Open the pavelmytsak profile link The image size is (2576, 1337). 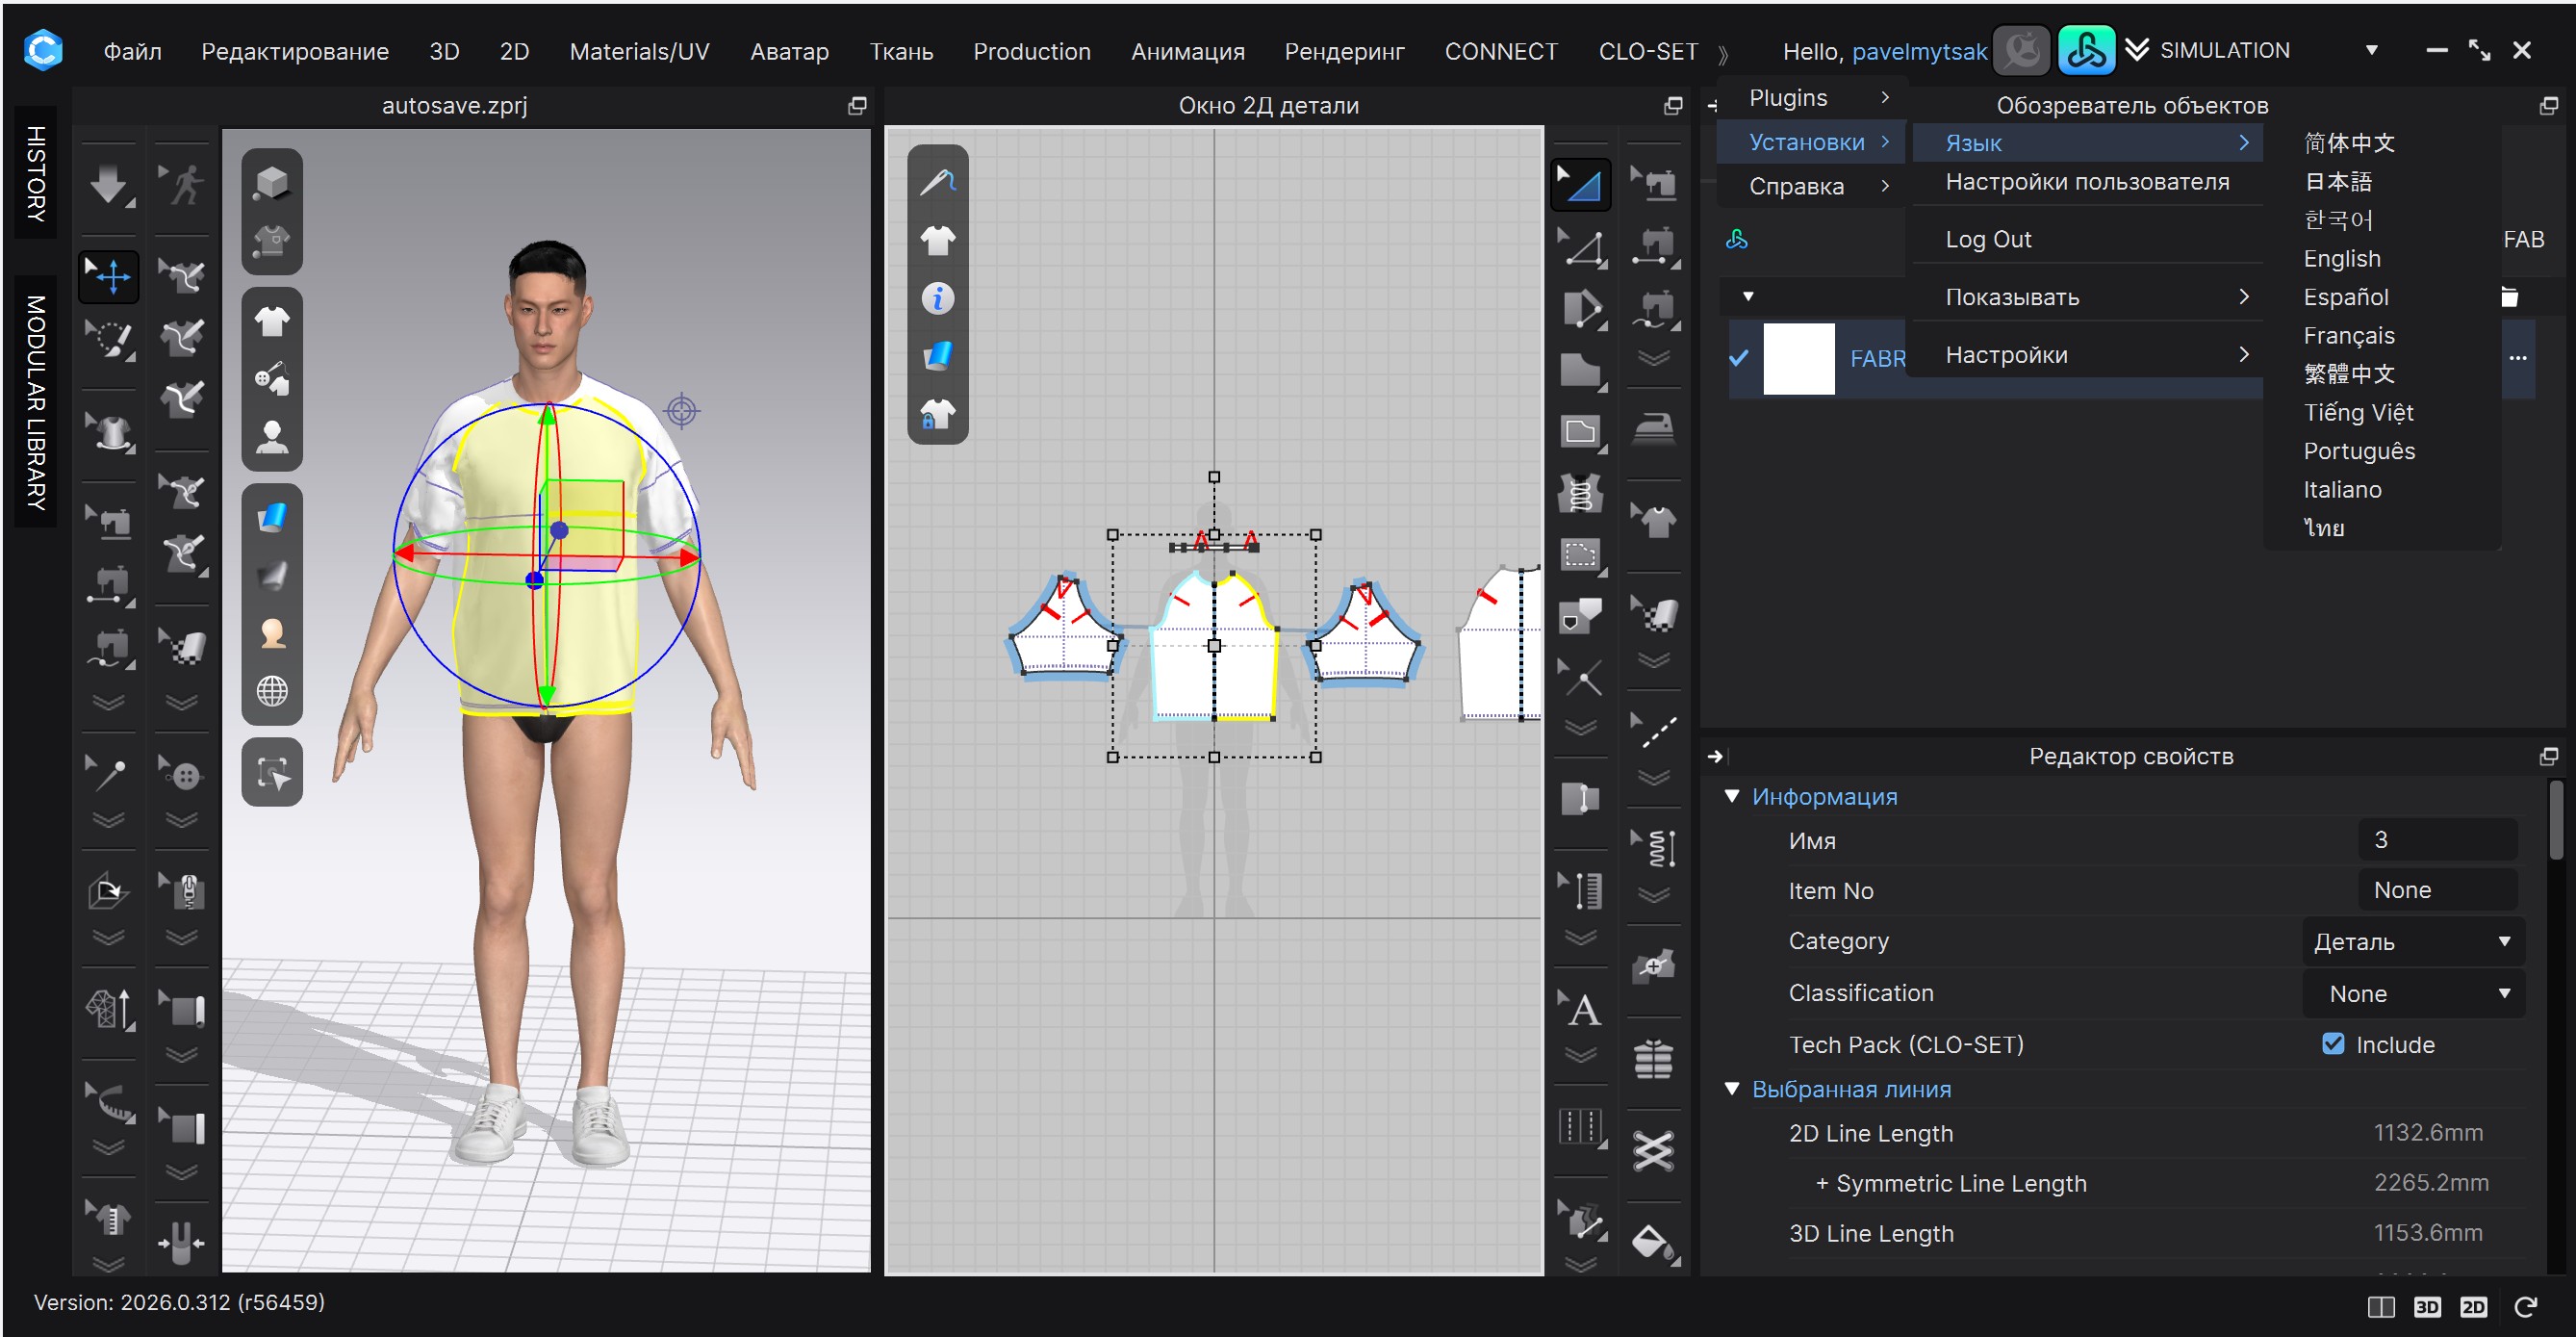pos(1918,51)
